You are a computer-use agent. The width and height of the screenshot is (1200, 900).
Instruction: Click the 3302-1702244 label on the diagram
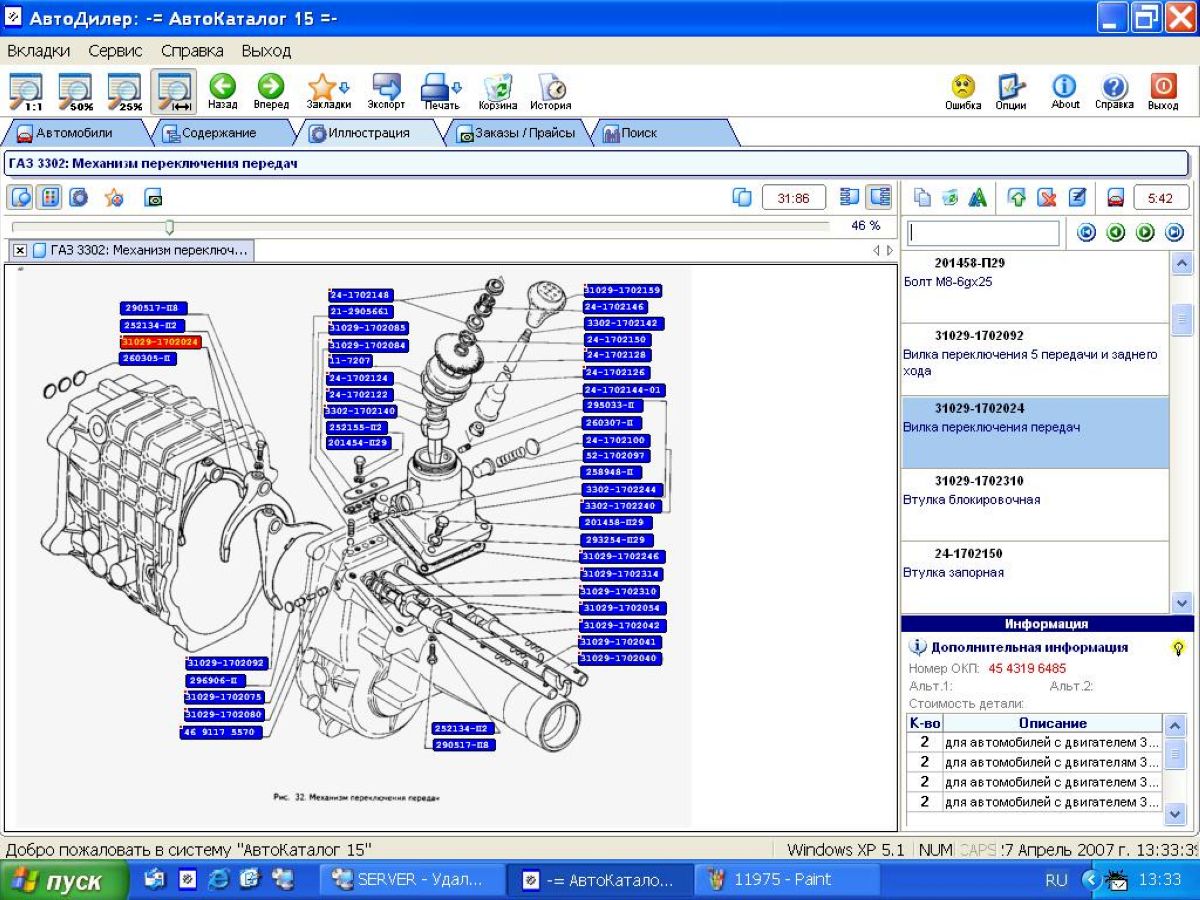click(x=622, y=489)
